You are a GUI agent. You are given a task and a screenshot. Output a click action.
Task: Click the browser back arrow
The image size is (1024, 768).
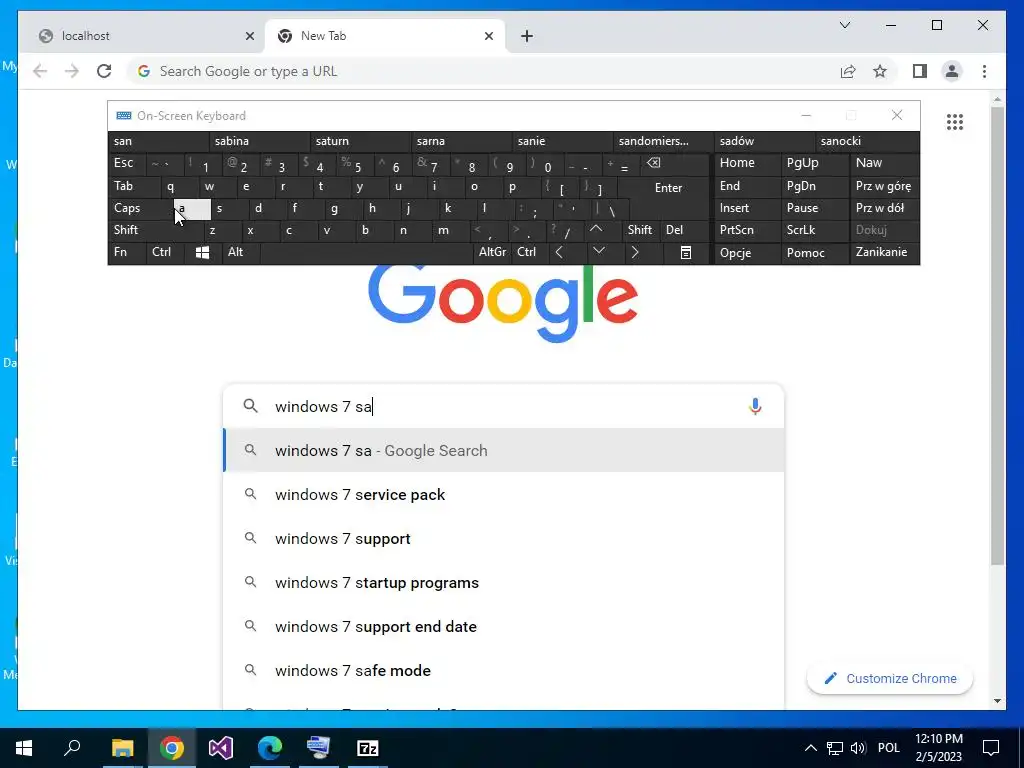(40, 71)
